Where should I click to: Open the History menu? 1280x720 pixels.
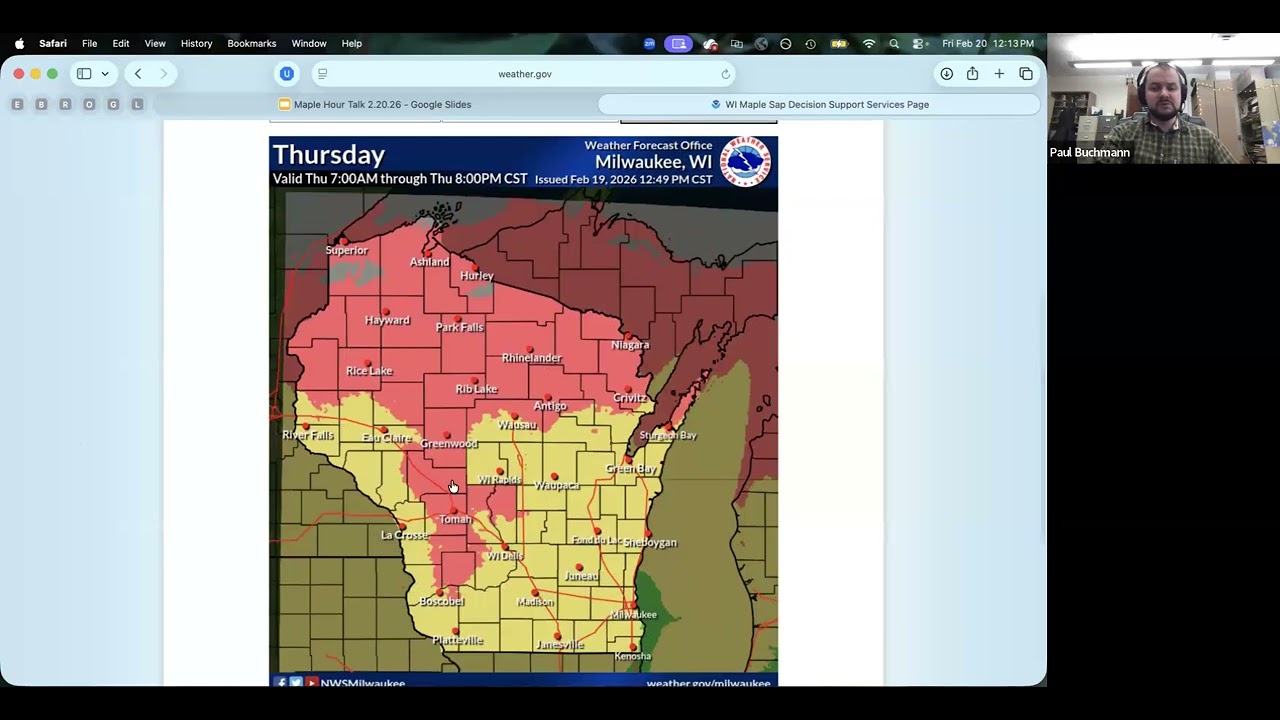(x=197, y=43)
